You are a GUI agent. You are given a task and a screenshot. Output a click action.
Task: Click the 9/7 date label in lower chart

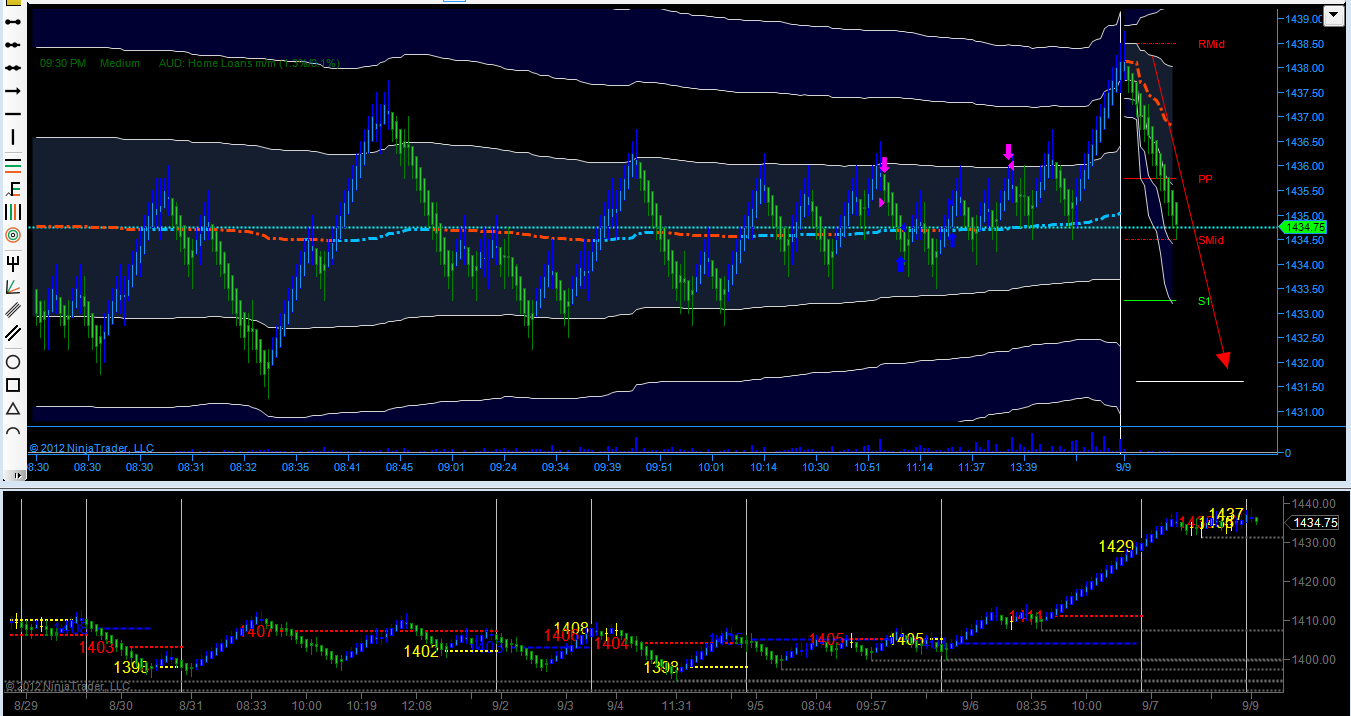1150,706
